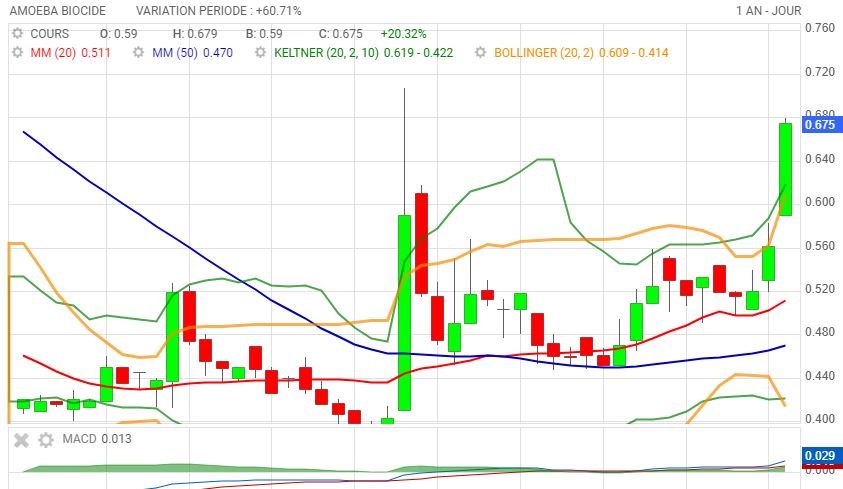Click the 0.600 price axis label

tap(820, 202)
